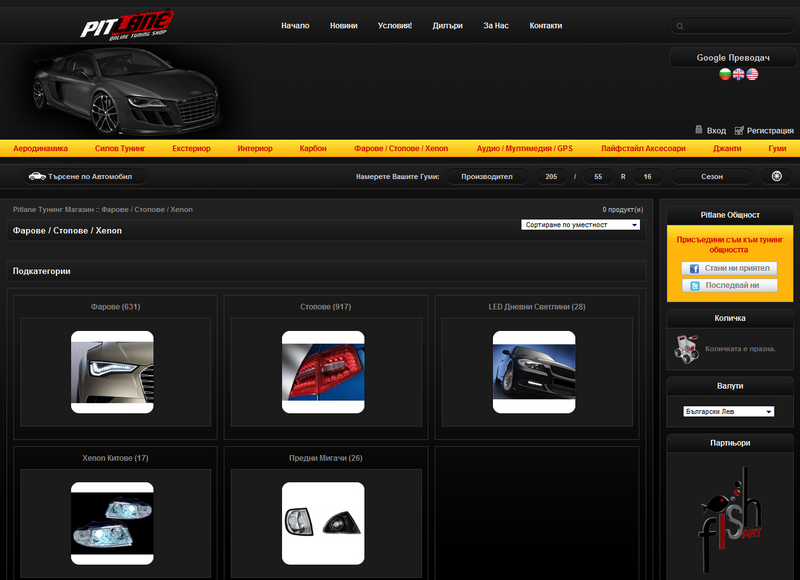Open Условия! in the top menu

(395, 26)
